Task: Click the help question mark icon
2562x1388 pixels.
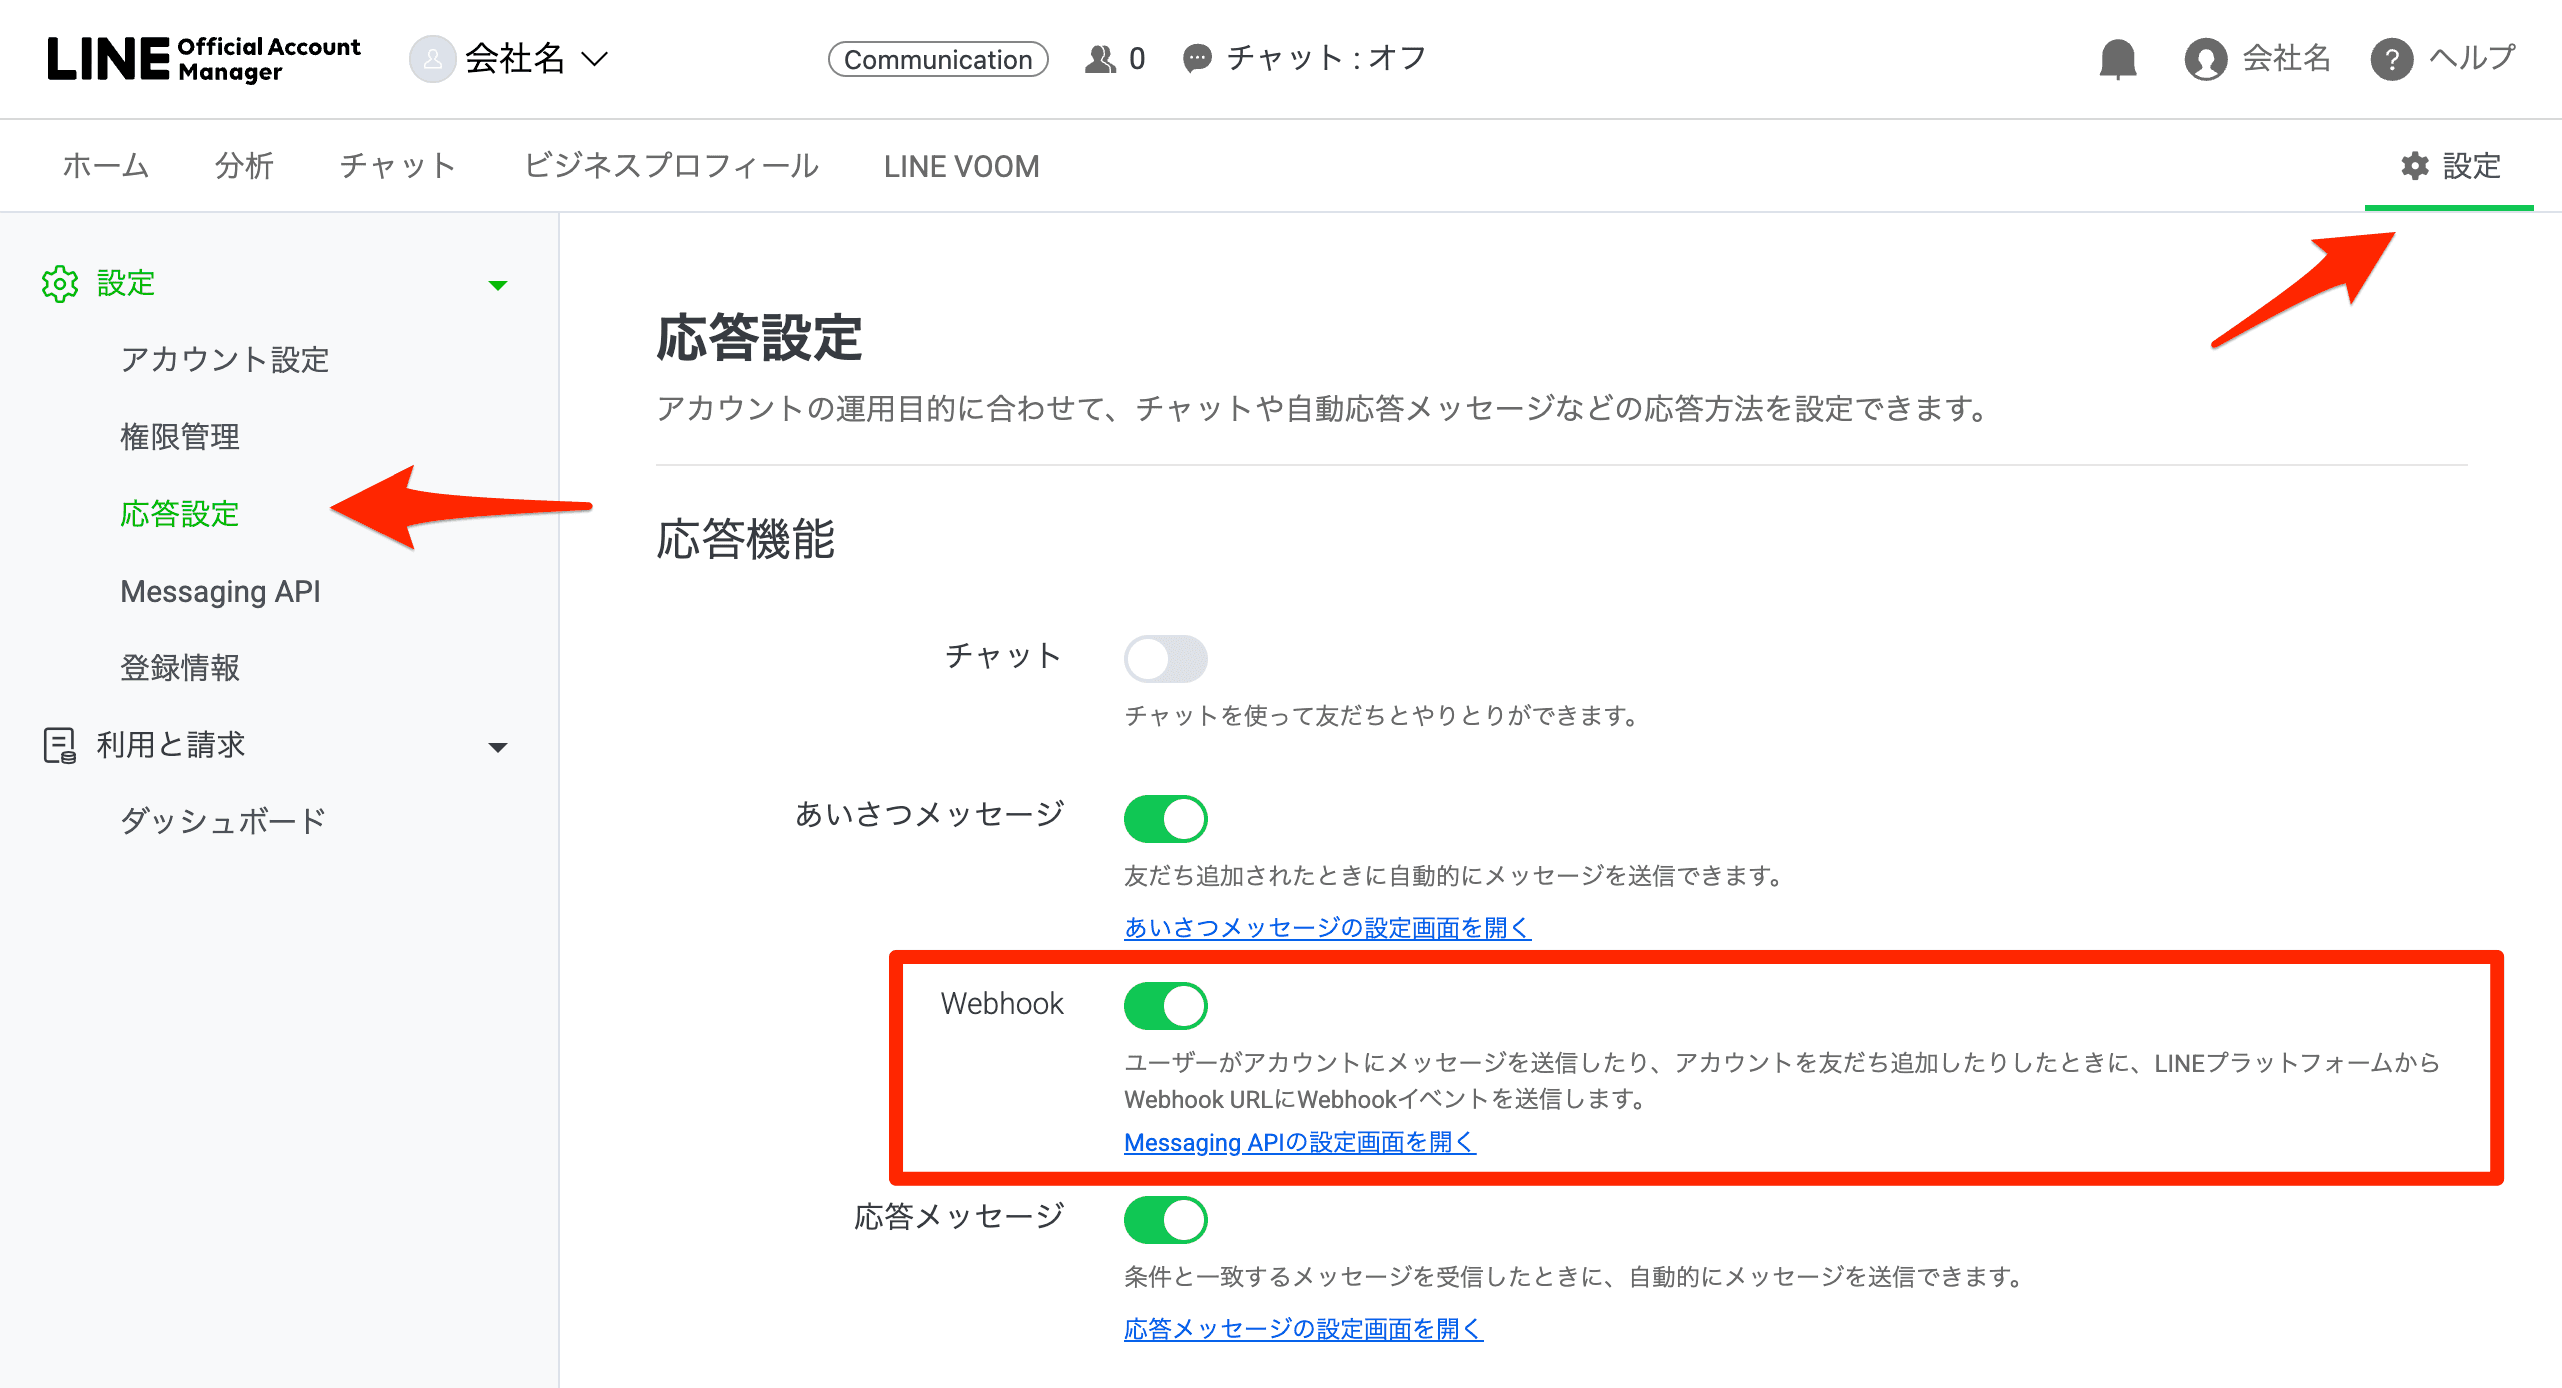Action: (x=2391, y=59)
